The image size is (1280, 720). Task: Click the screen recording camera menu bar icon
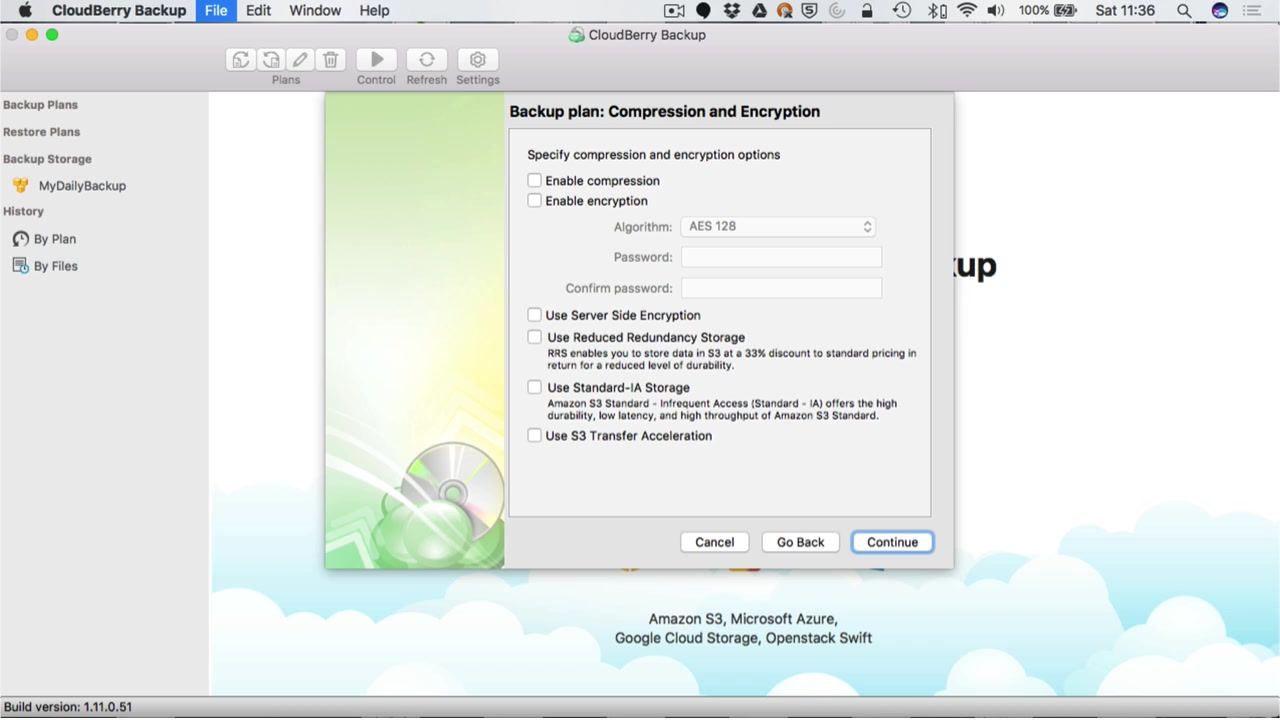(x=674, y=11)
